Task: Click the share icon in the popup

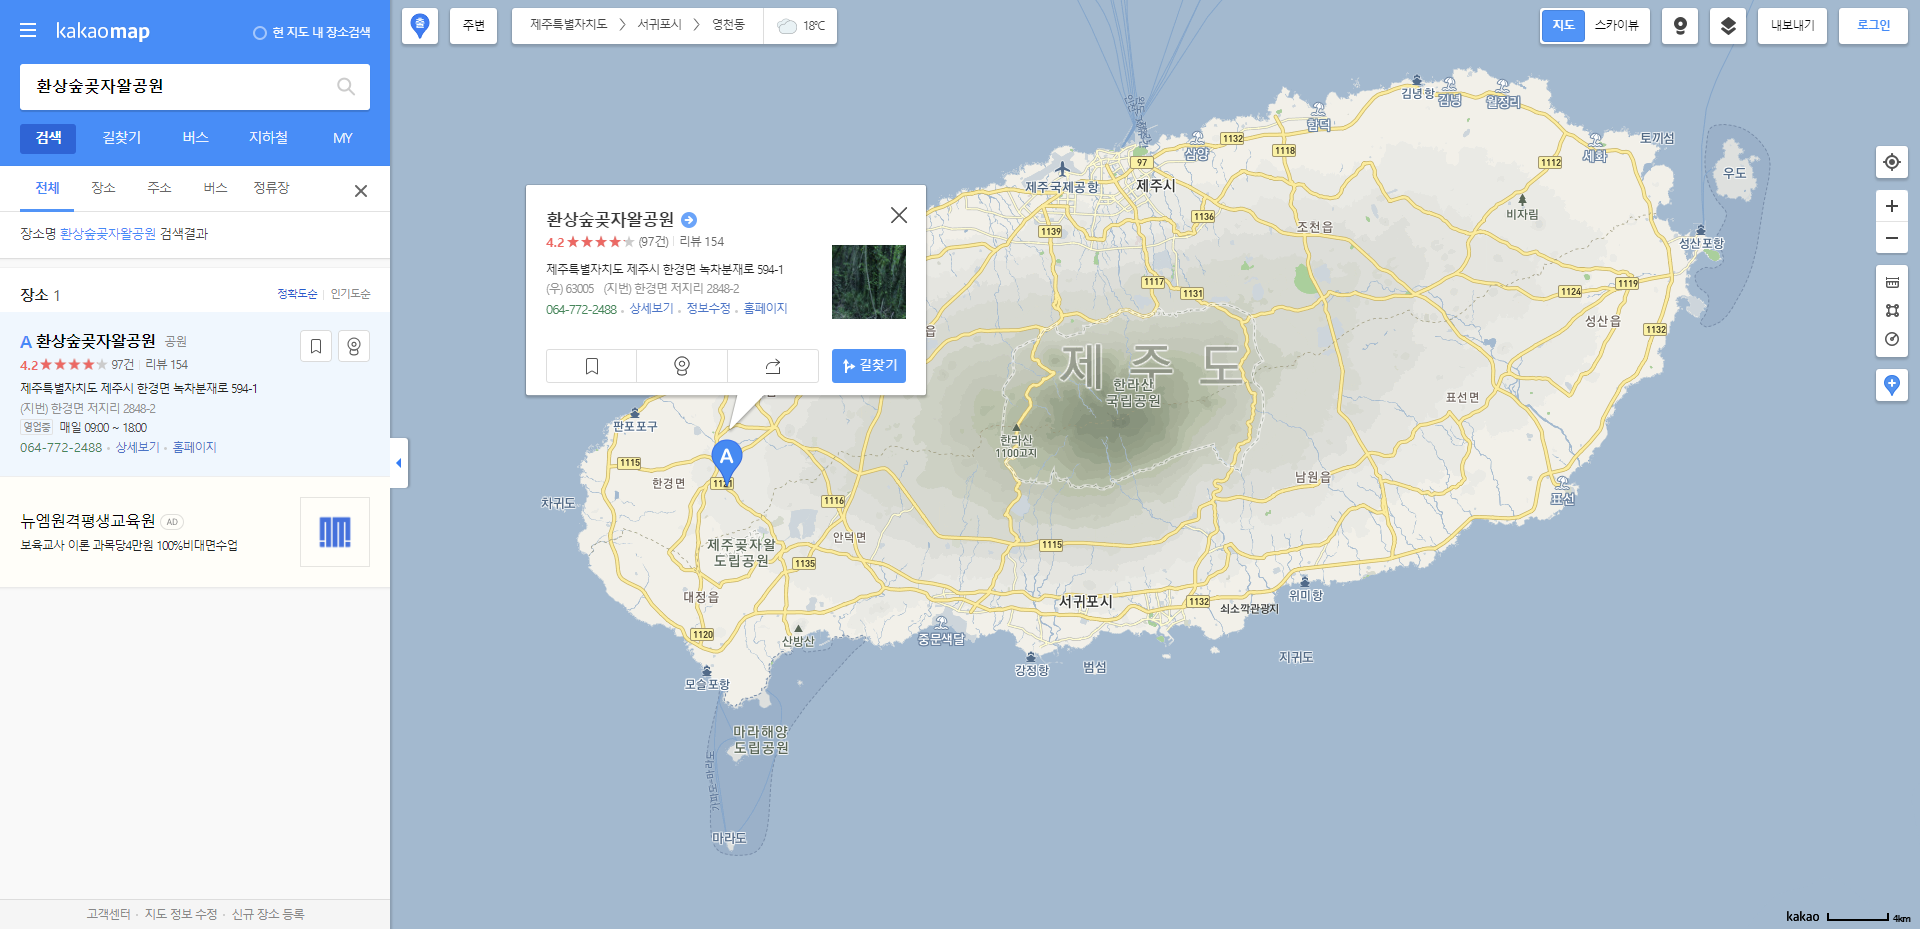Action: tap(773, 366)
